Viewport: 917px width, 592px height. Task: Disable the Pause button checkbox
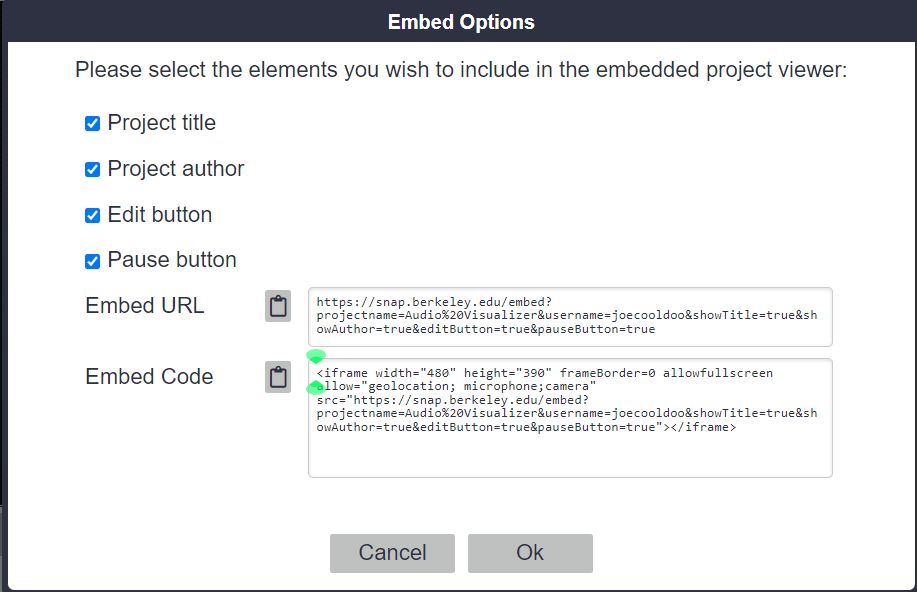click(x=93, y=261)
